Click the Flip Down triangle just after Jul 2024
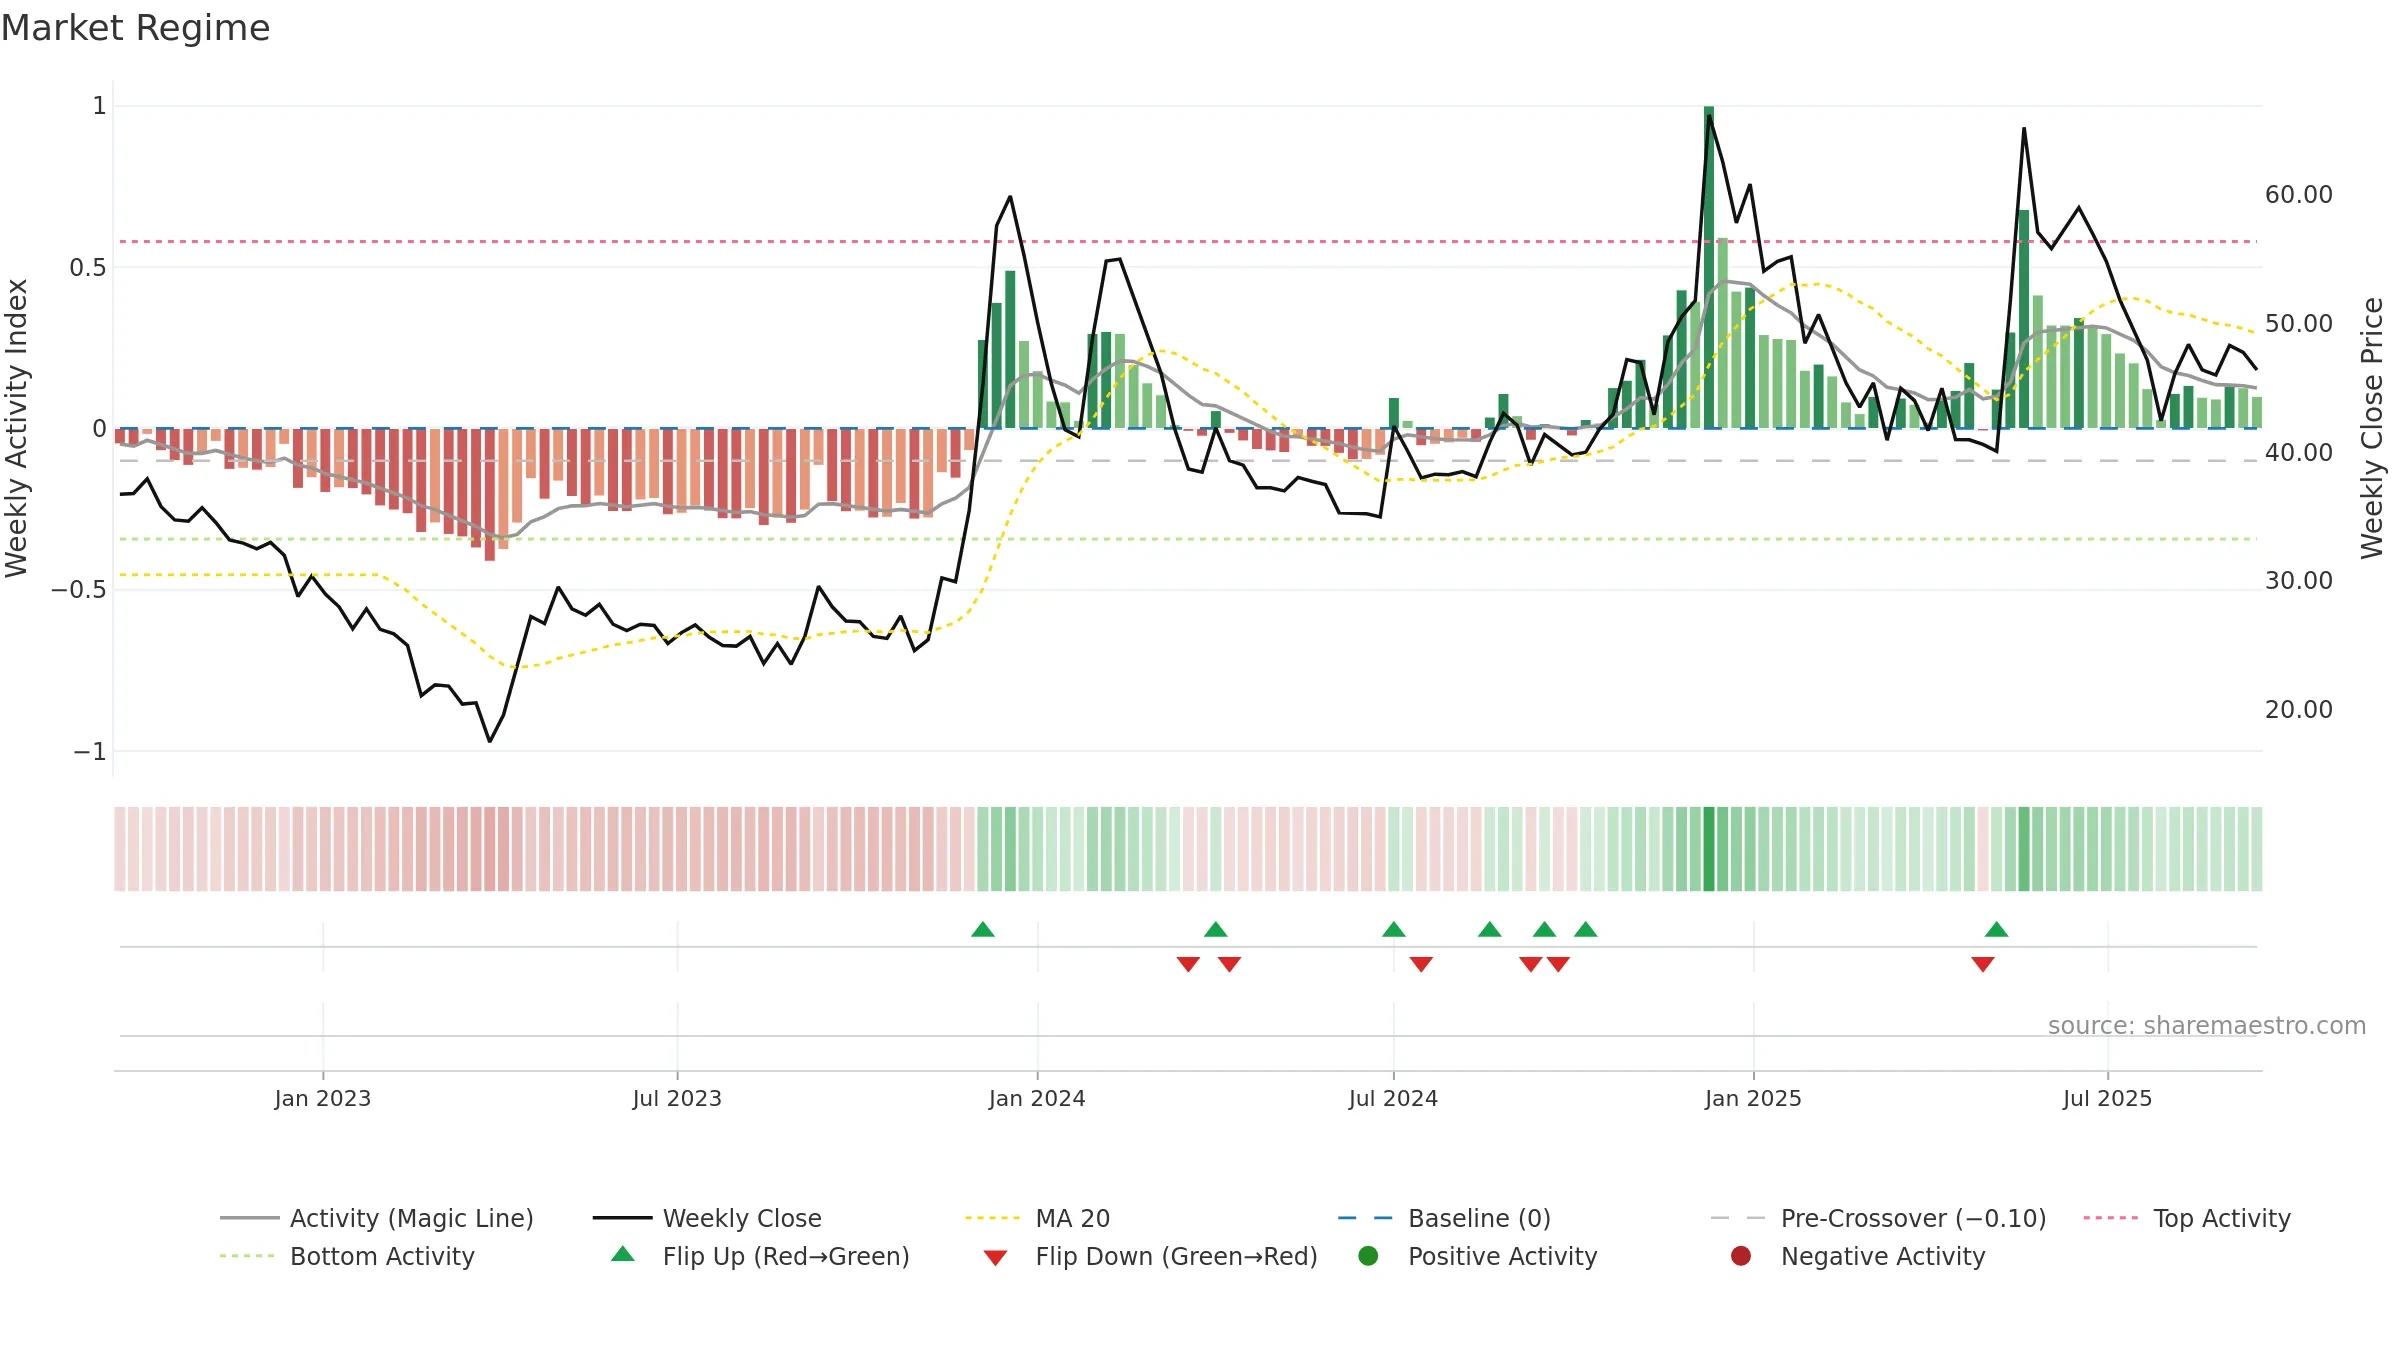2400x1350 pixels. pyautogui.click(x=1421, y=964)
